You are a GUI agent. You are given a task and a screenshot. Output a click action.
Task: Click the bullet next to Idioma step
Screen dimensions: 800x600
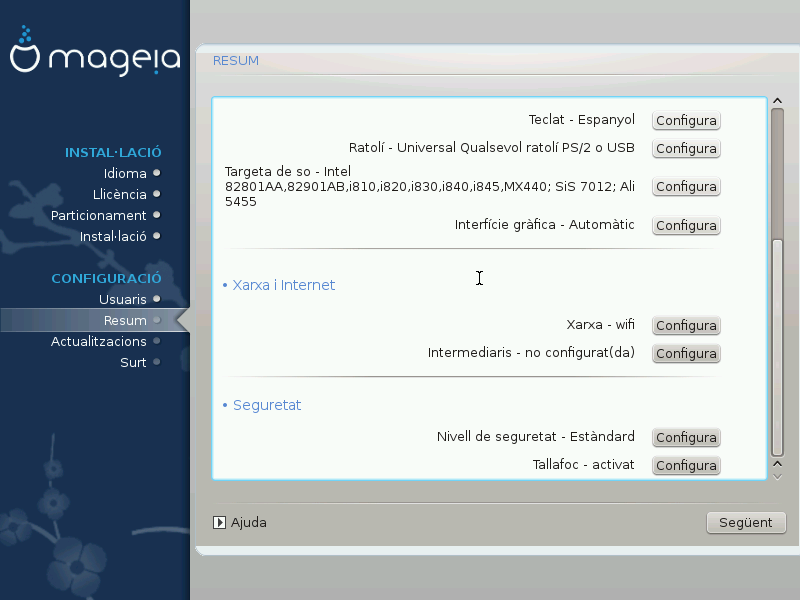point(157,174)
